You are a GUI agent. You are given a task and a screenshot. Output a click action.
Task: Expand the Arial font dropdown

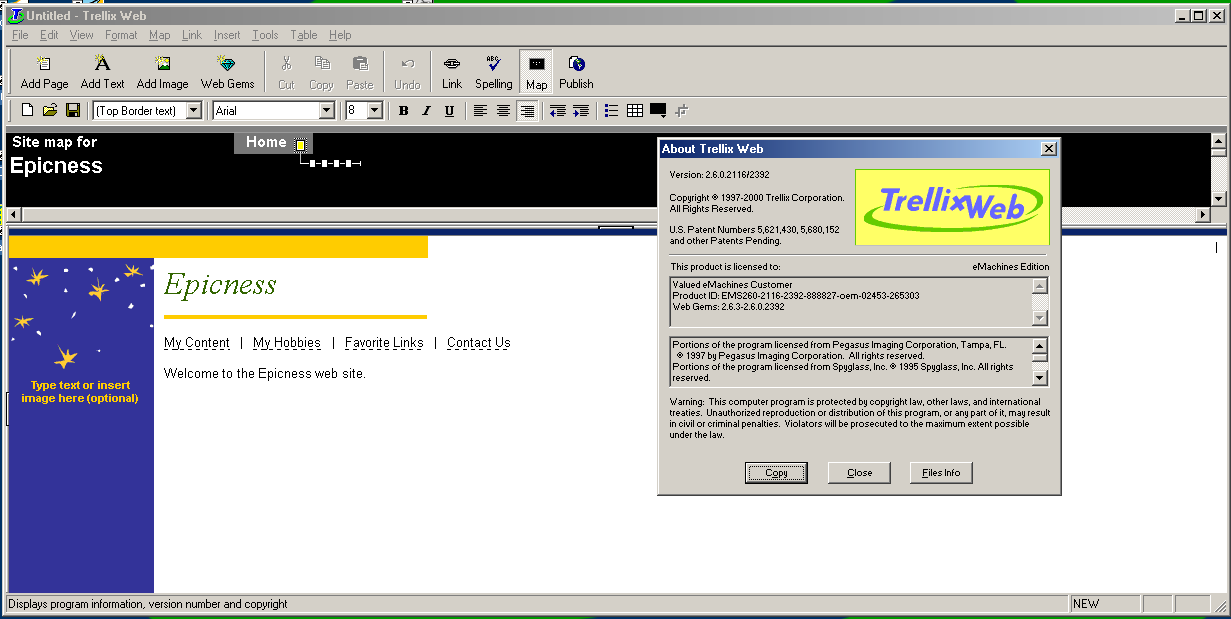pos(326,111)
